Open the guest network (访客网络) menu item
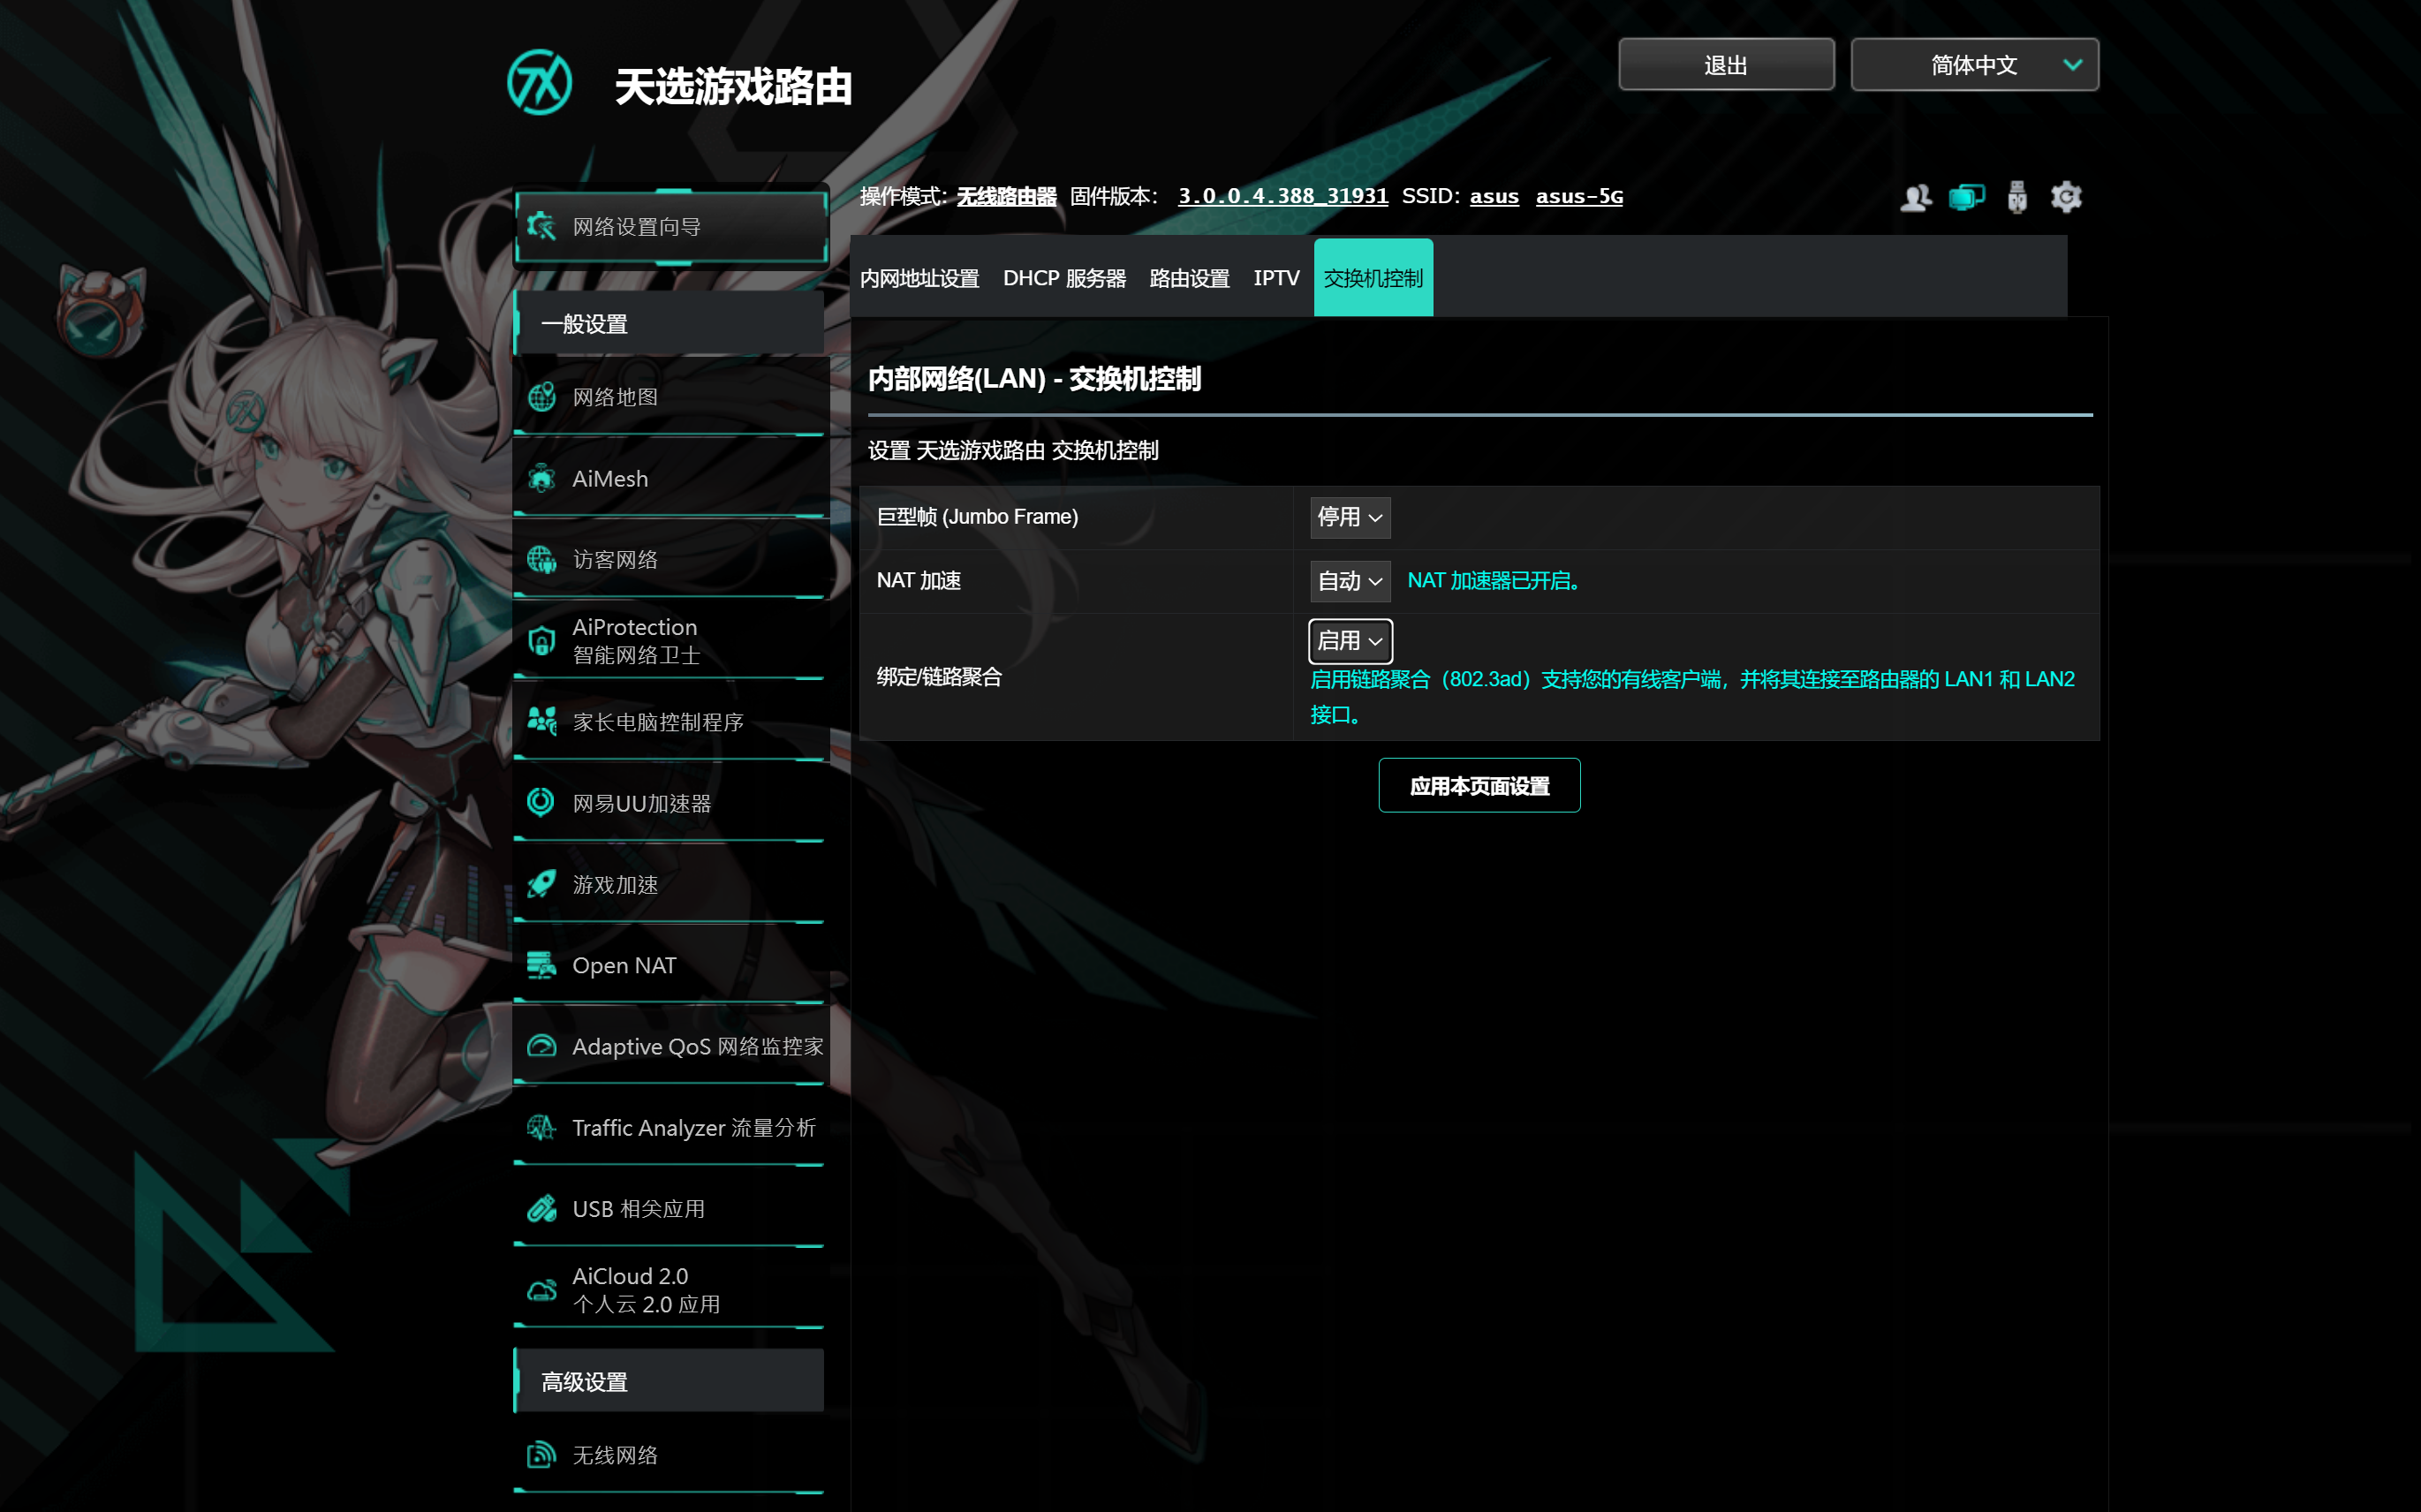2421x1512 pixels. [669, 559]
